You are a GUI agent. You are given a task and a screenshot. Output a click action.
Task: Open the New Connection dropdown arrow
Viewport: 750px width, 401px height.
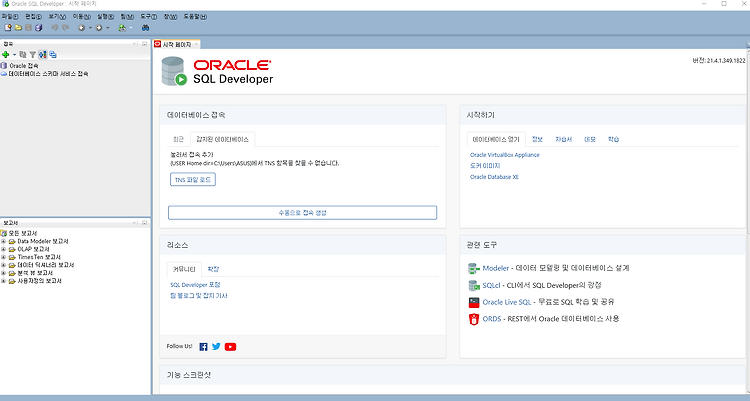click(x=14, y=55)
